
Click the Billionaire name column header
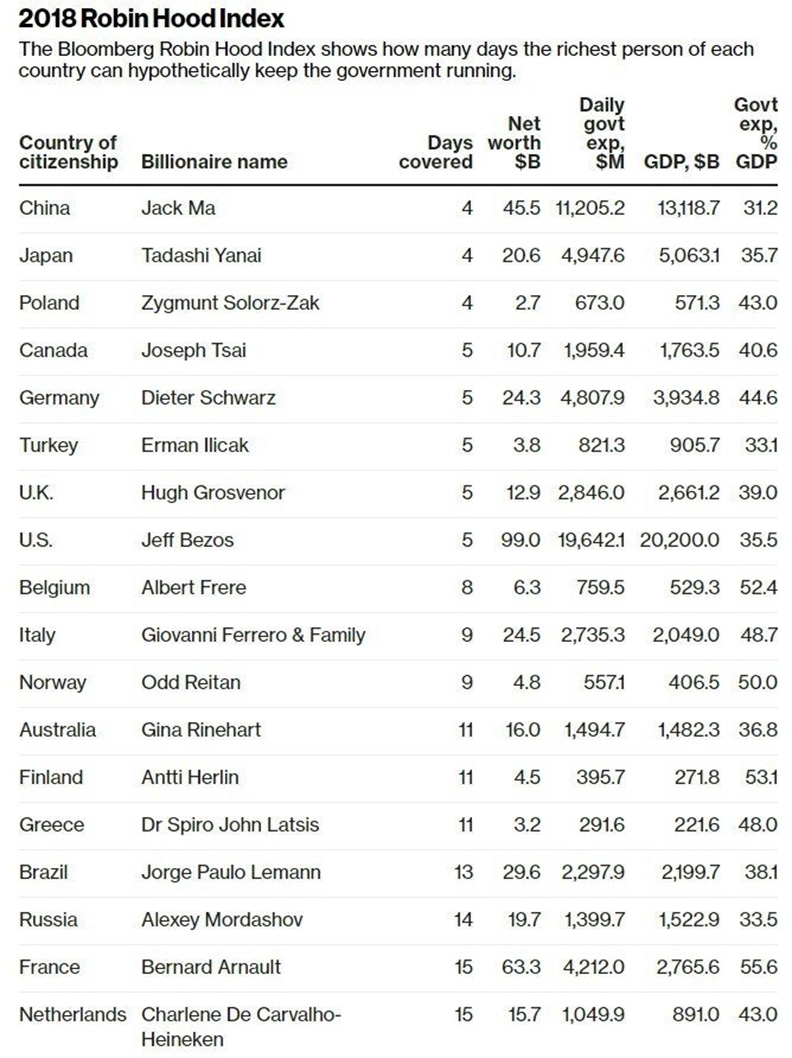tap(214, 162)
